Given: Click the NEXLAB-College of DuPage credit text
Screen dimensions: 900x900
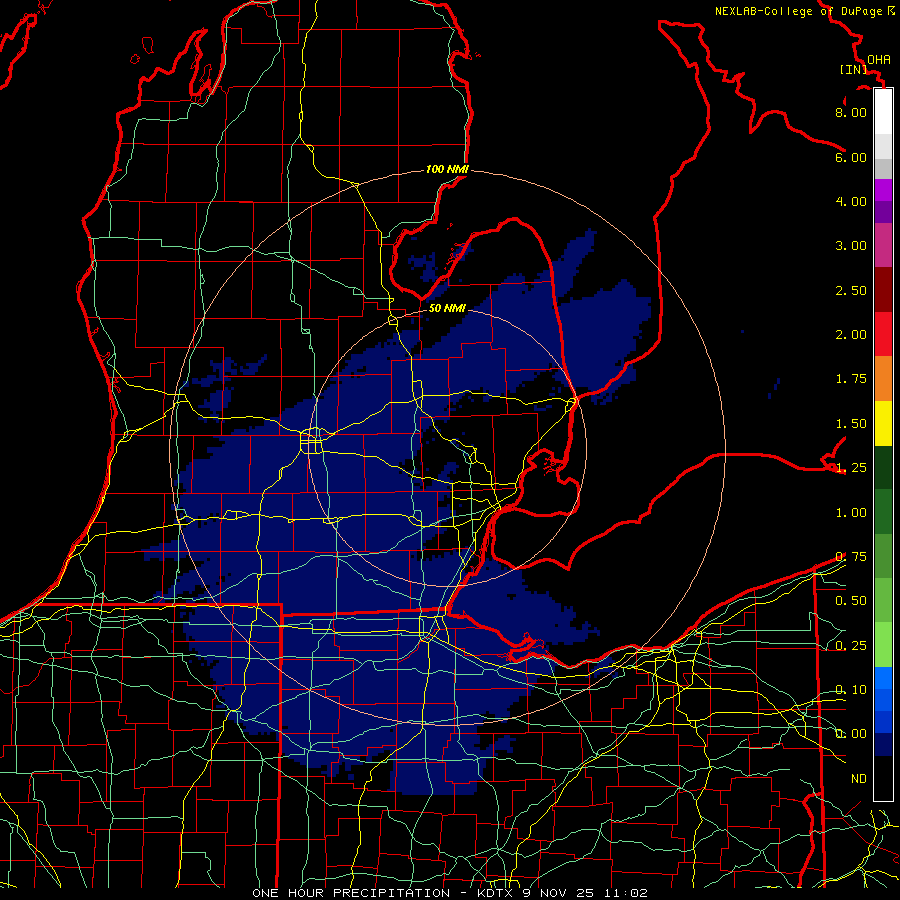Looking at the screenshot, I should 804,11.
